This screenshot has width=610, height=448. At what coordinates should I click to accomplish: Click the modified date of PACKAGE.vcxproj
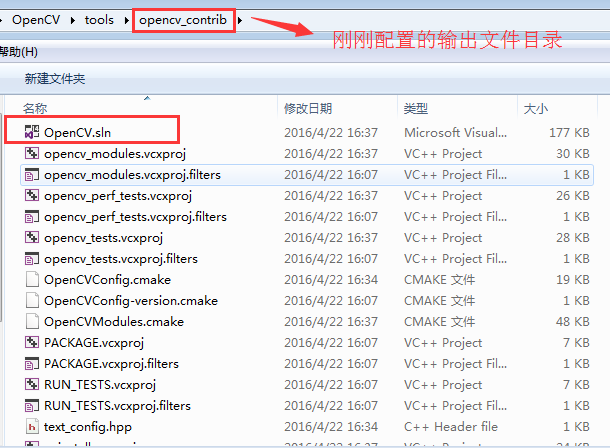point(331,343)
